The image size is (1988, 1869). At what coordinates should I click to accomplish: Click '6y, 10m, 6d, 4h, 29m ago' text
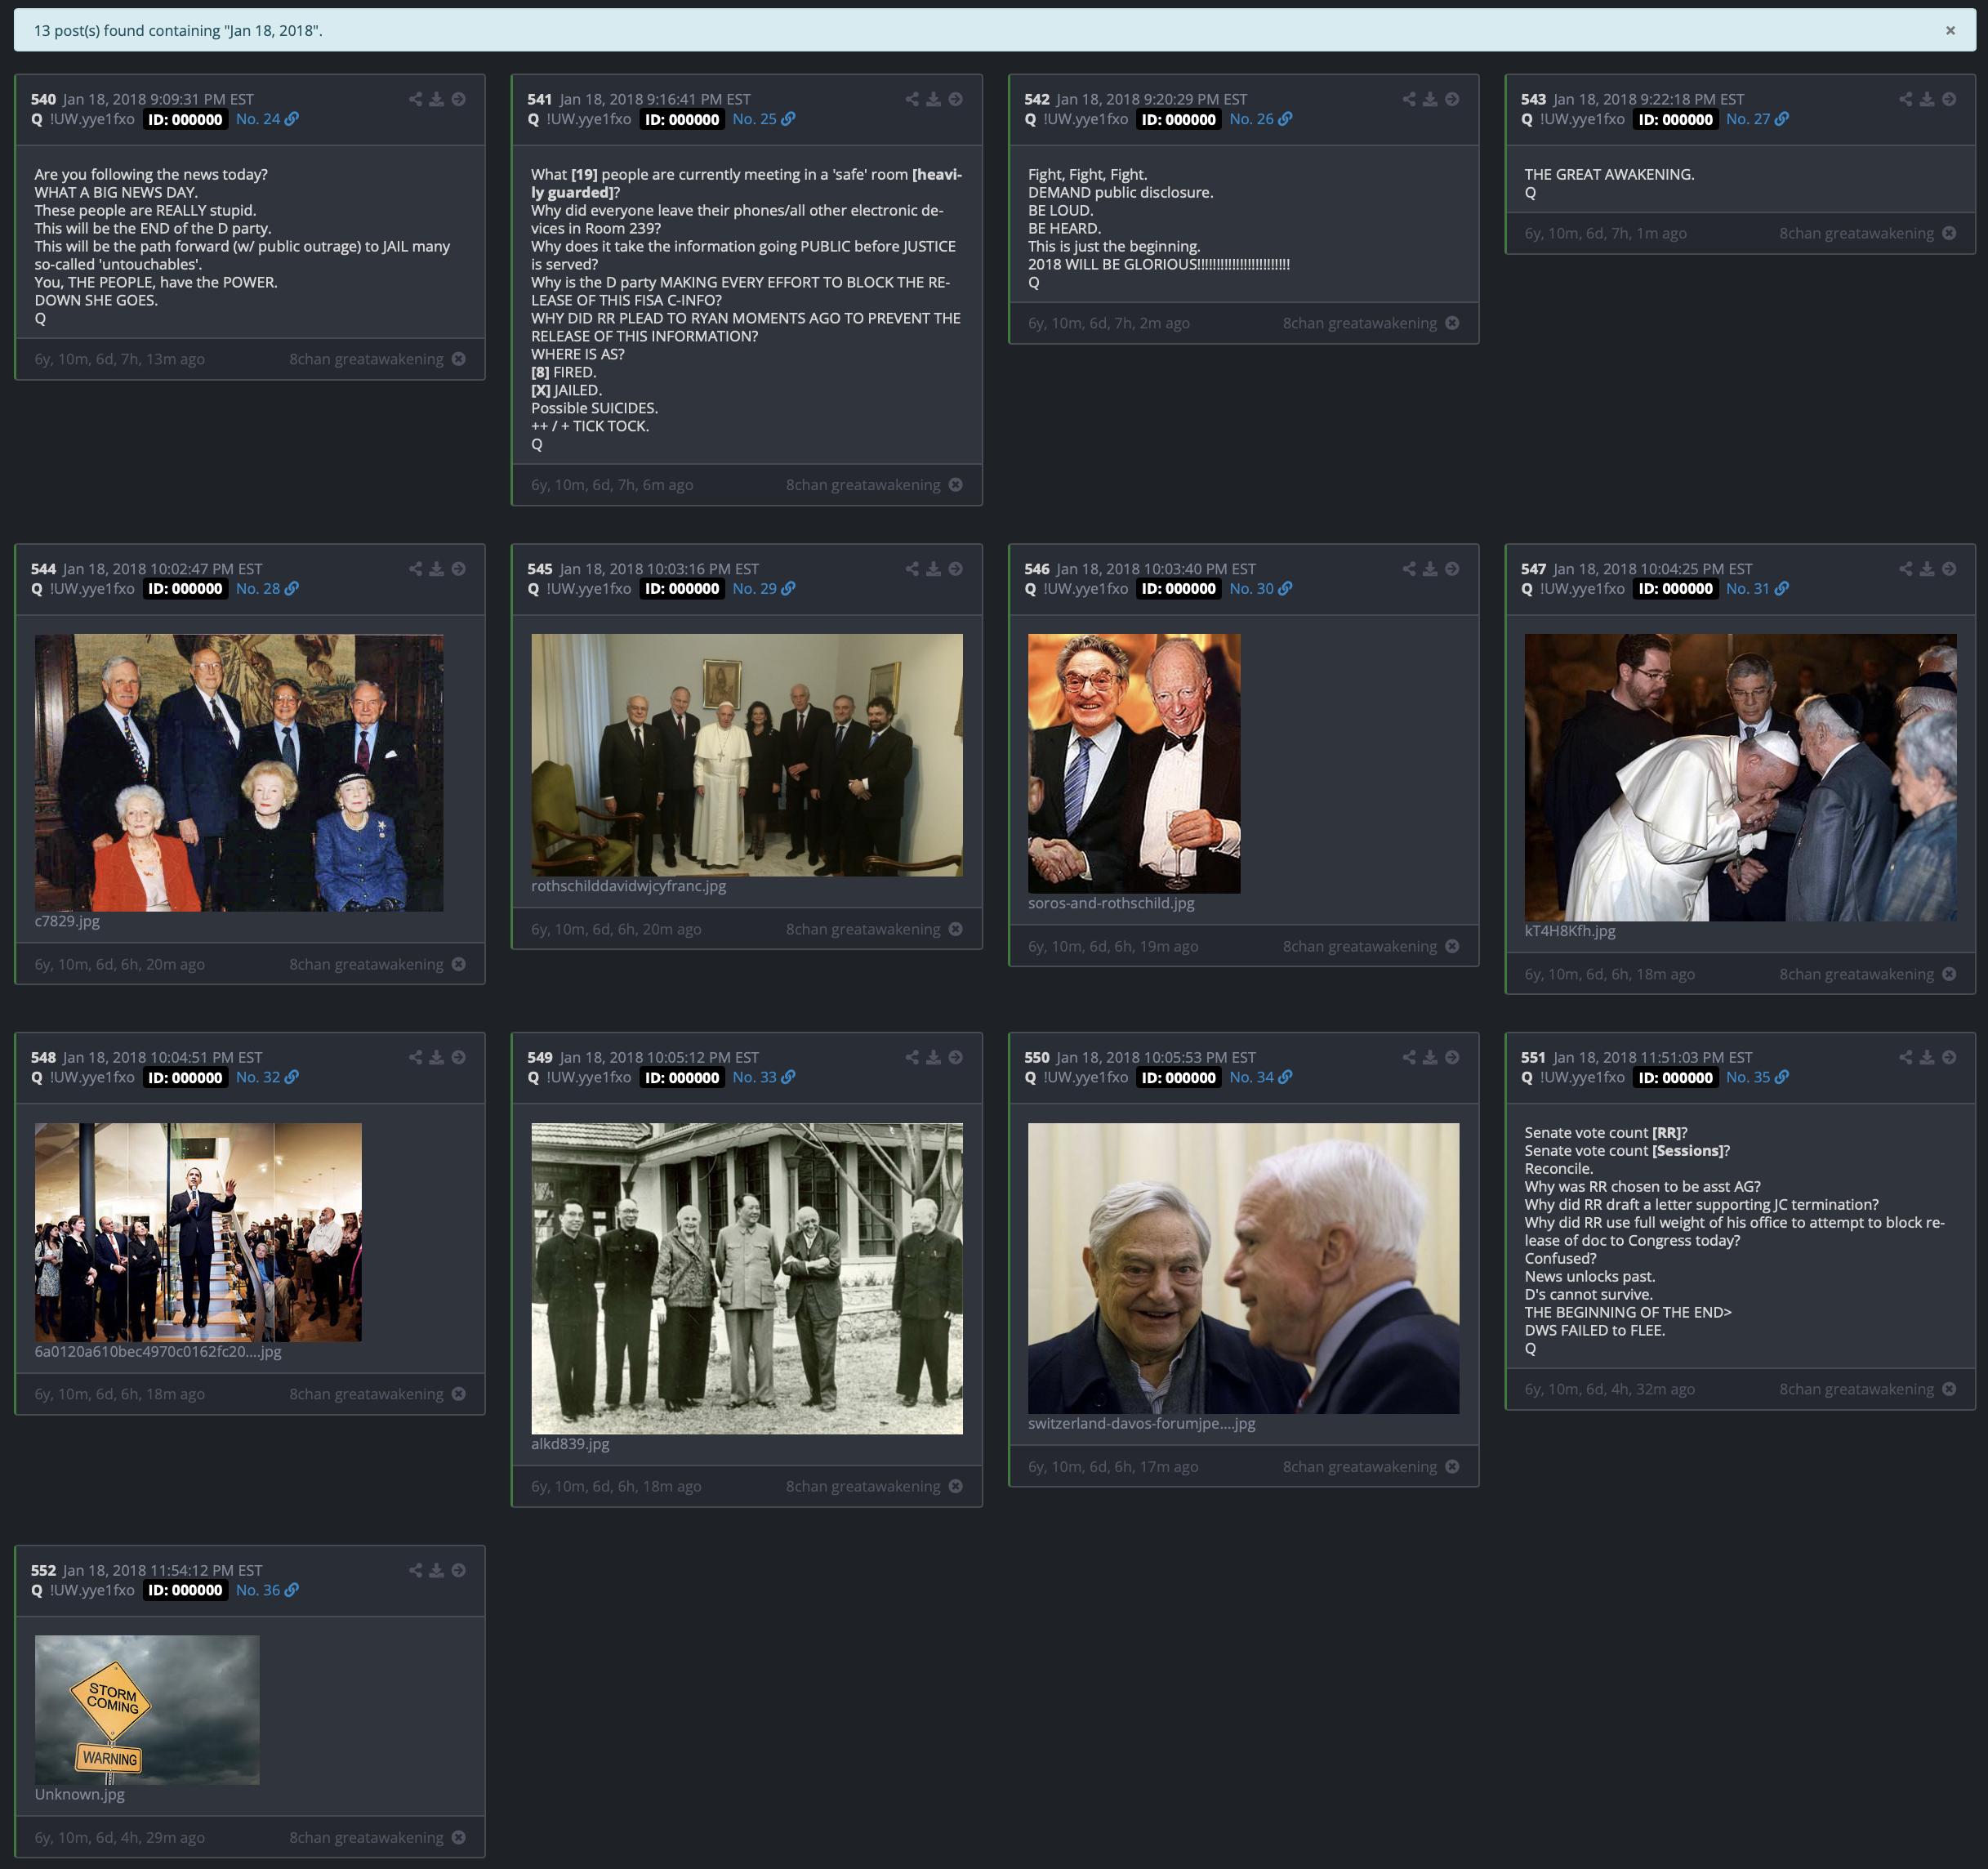click(x=120, y=1837)
